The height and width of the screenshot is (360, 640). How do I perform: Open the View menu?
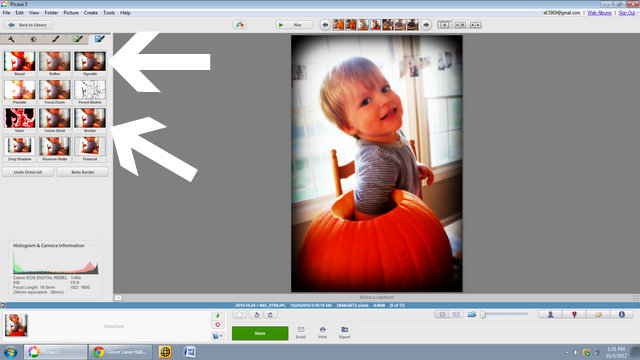tap(34, 13)
